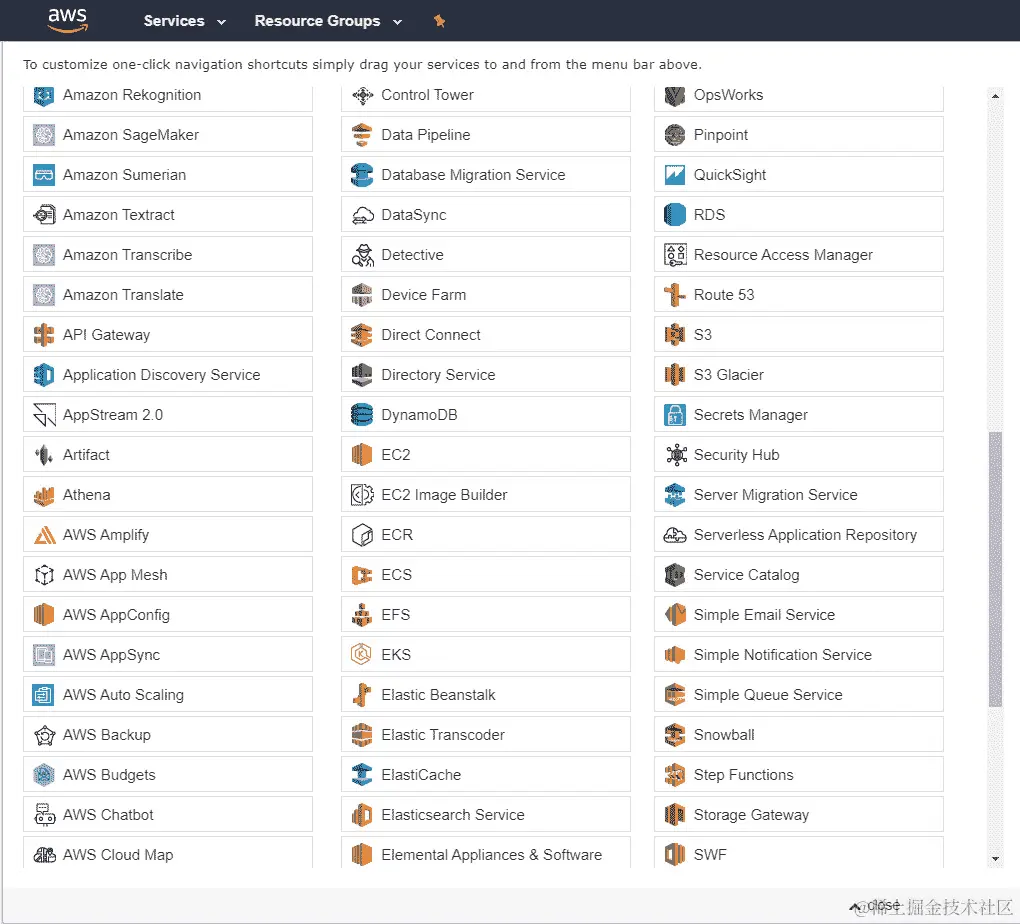Image resolution: width=1020 pixels, height=924 pixels.
Task: Click the Secrets Manager lock icon
Action: (675, 415)
